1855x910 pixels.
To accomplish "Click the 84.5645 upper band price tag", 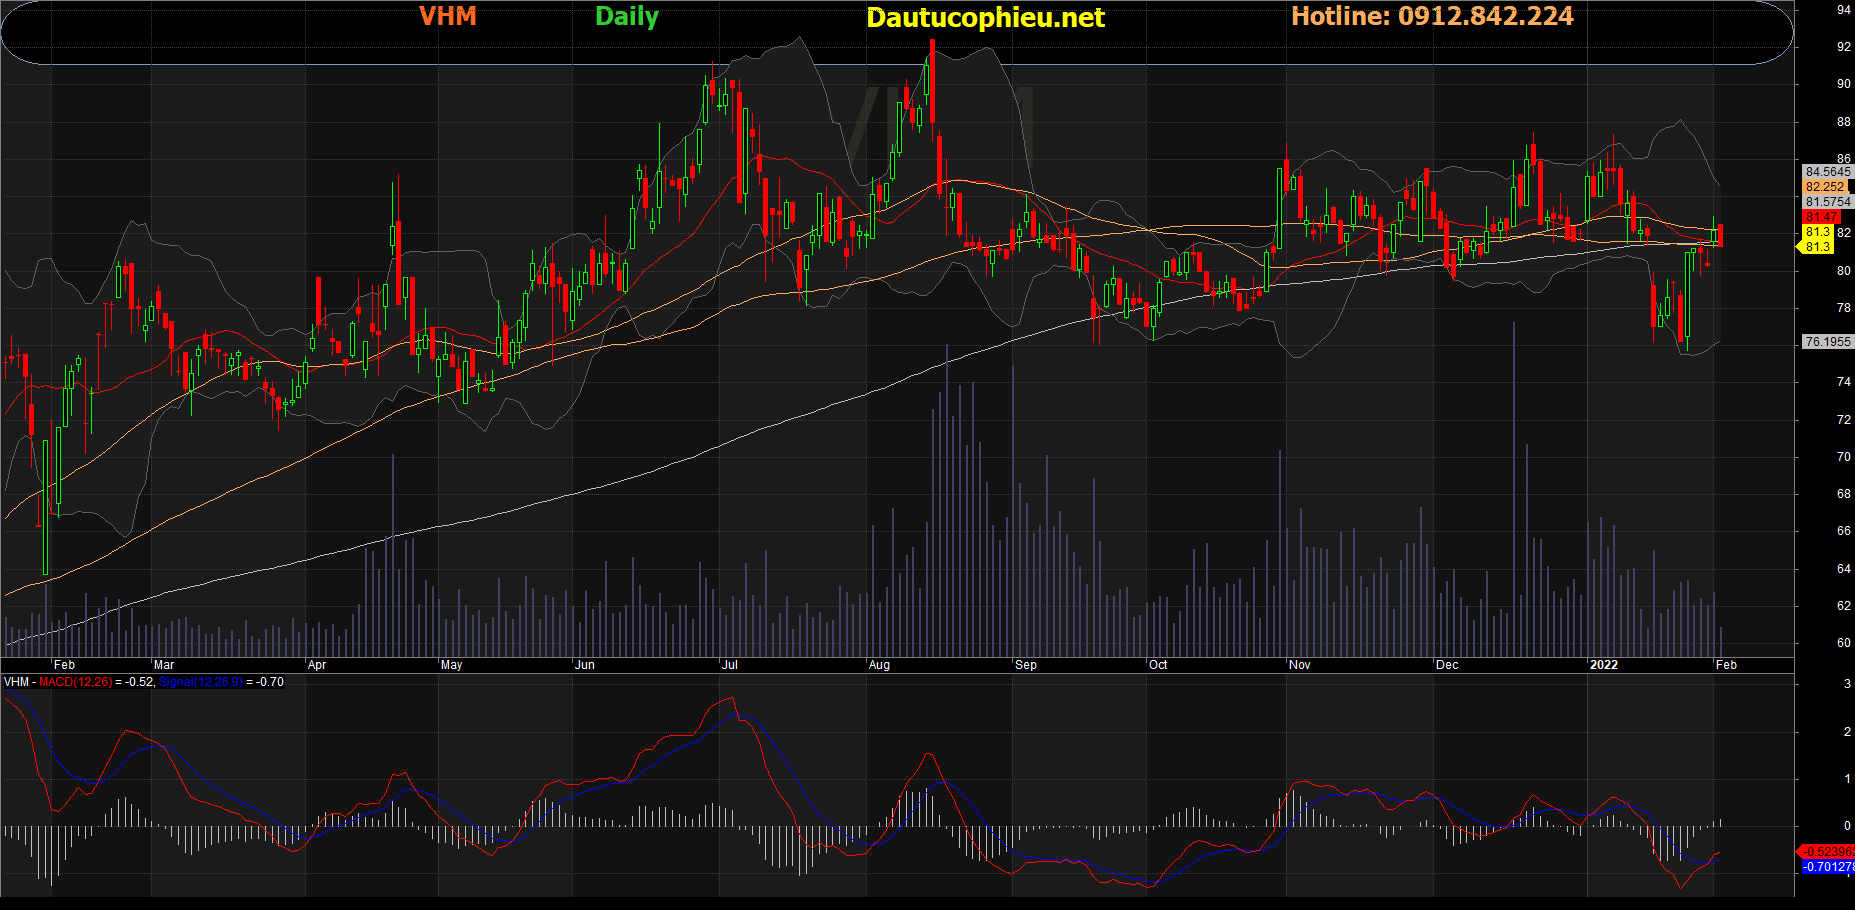I will (x=1827, y=172).
